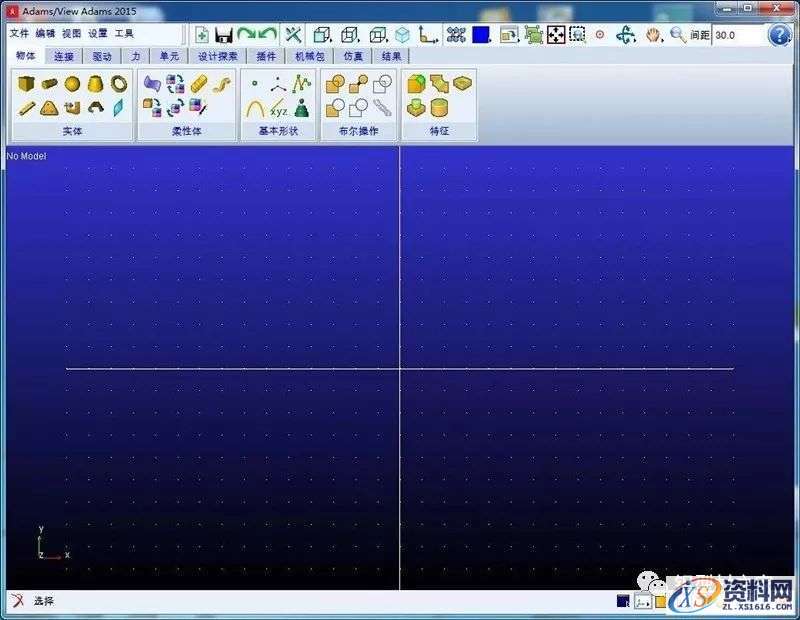The width and height of the screenshot is (800, 620).
Task: Click the new model icon
Action: point(201,34)
